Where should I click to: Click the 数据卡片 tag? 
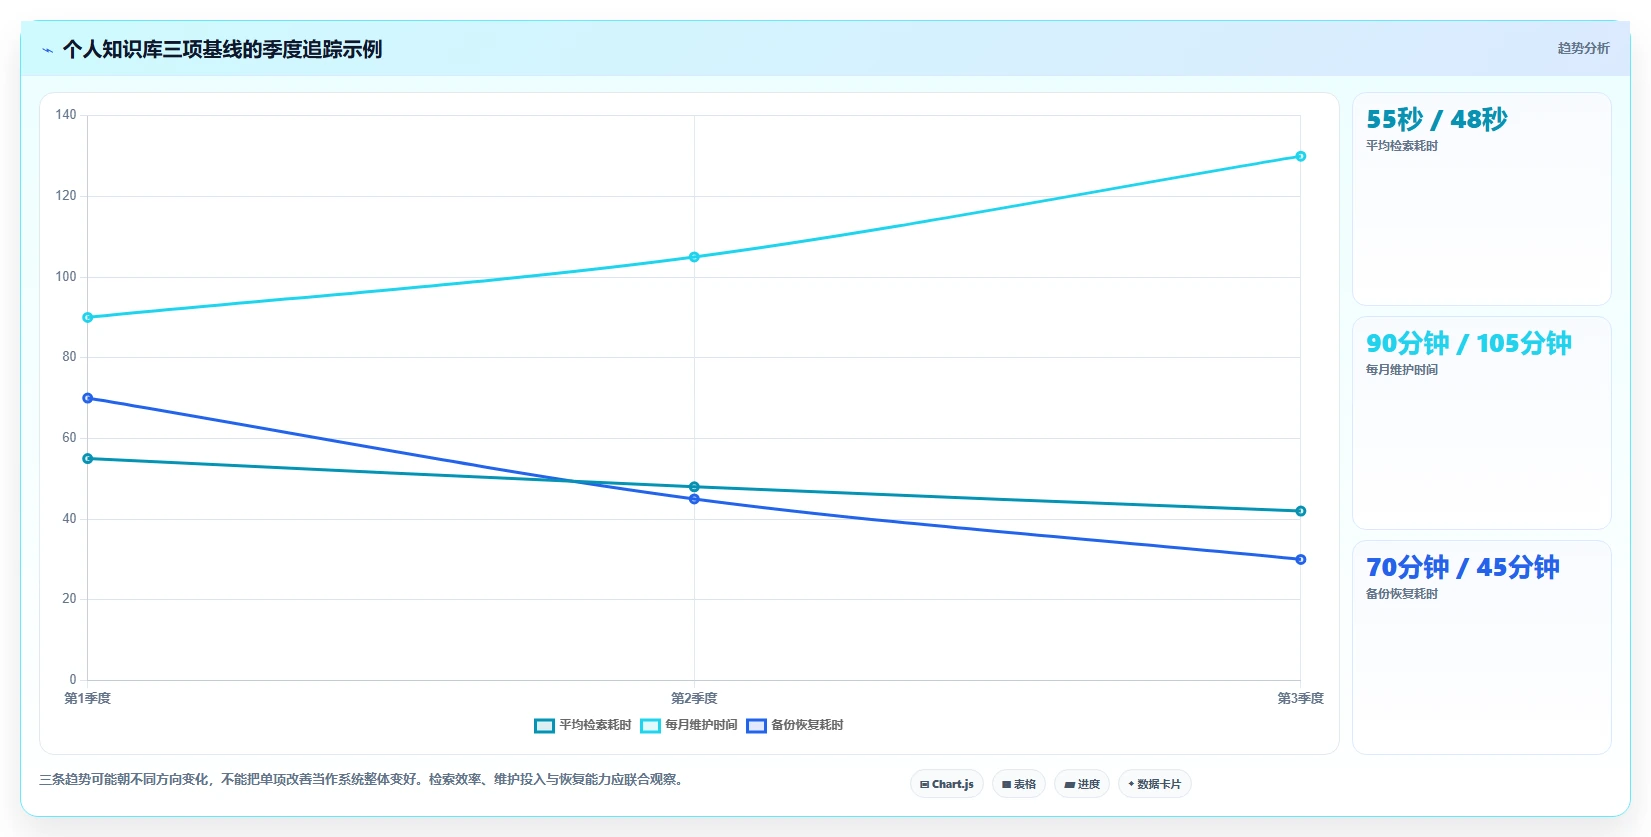(1155, 784)
